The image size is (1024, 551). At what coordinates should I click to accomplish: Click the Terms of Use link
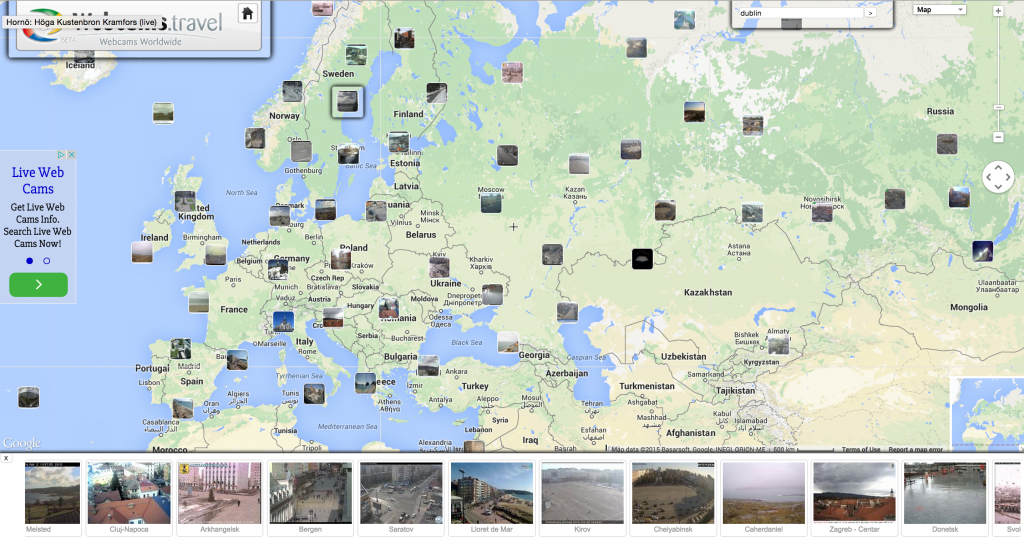tap(861, 449)
